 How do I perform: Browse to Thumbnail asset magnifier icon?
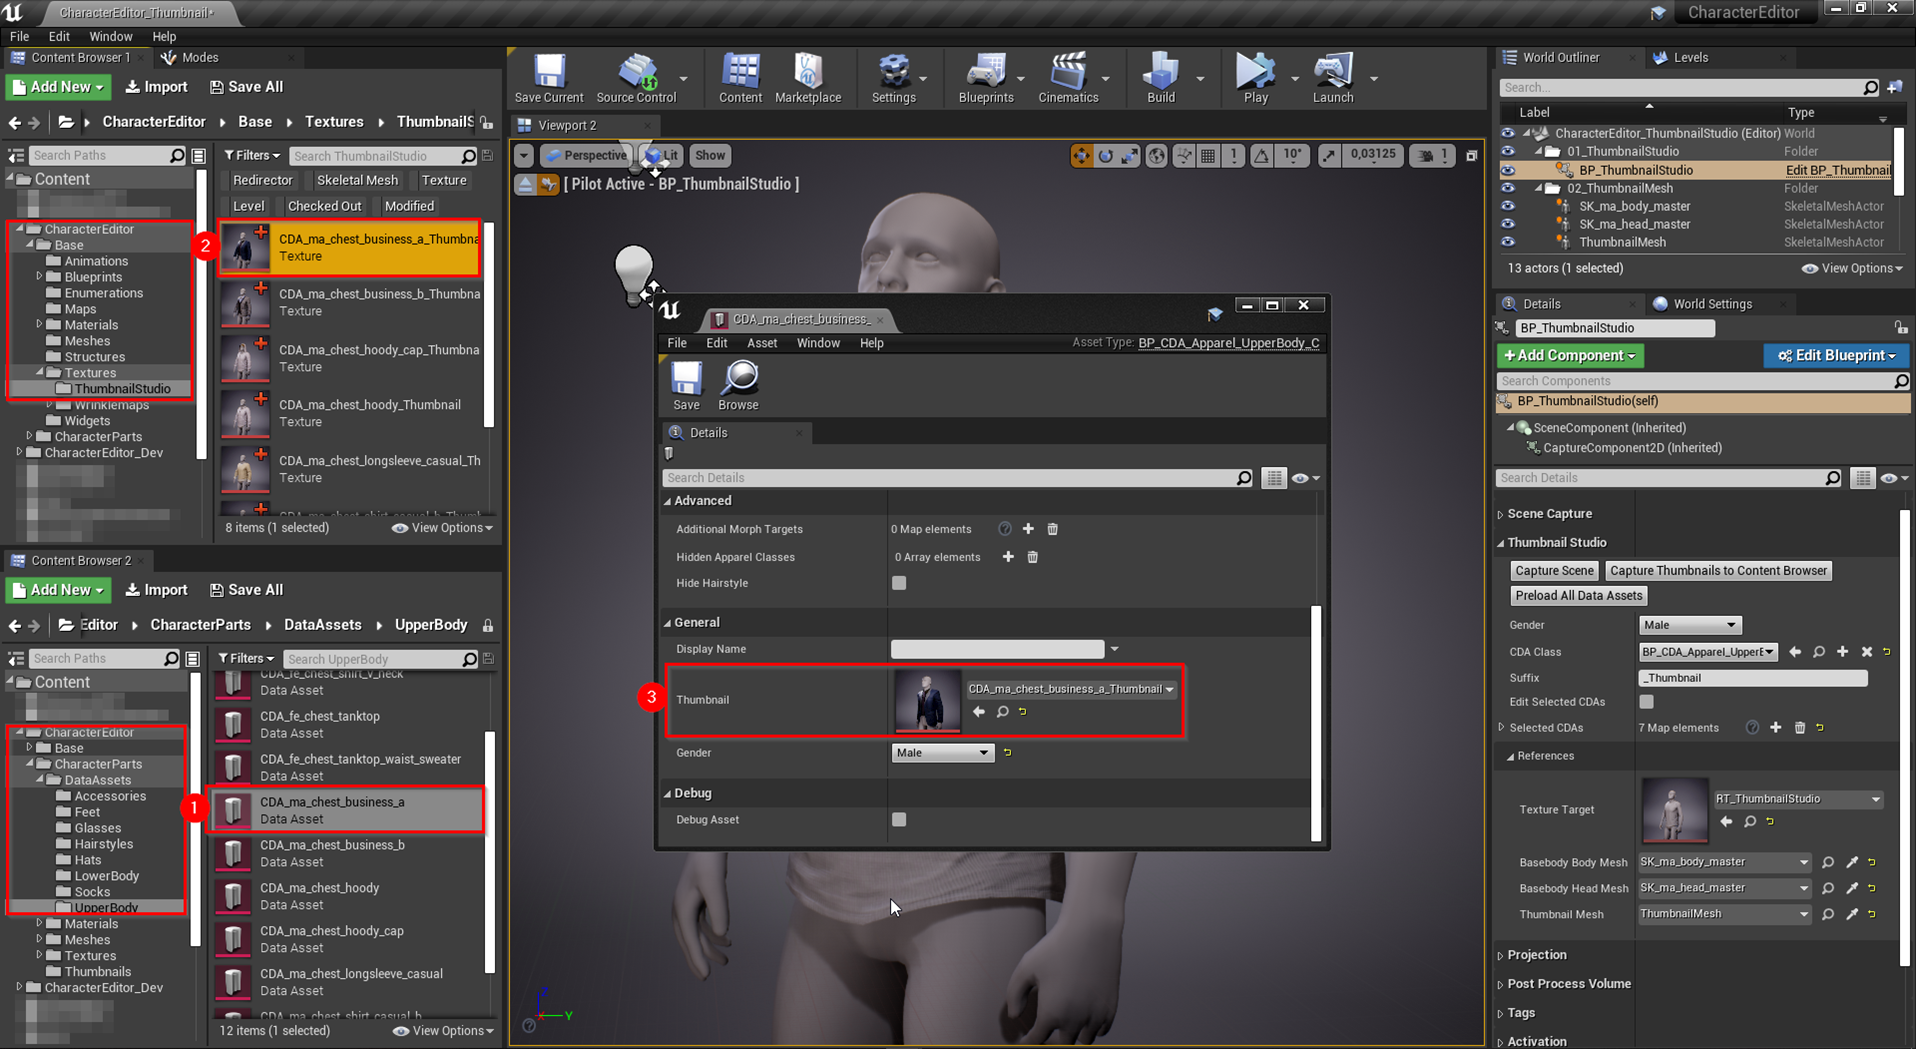(1002, 712)
